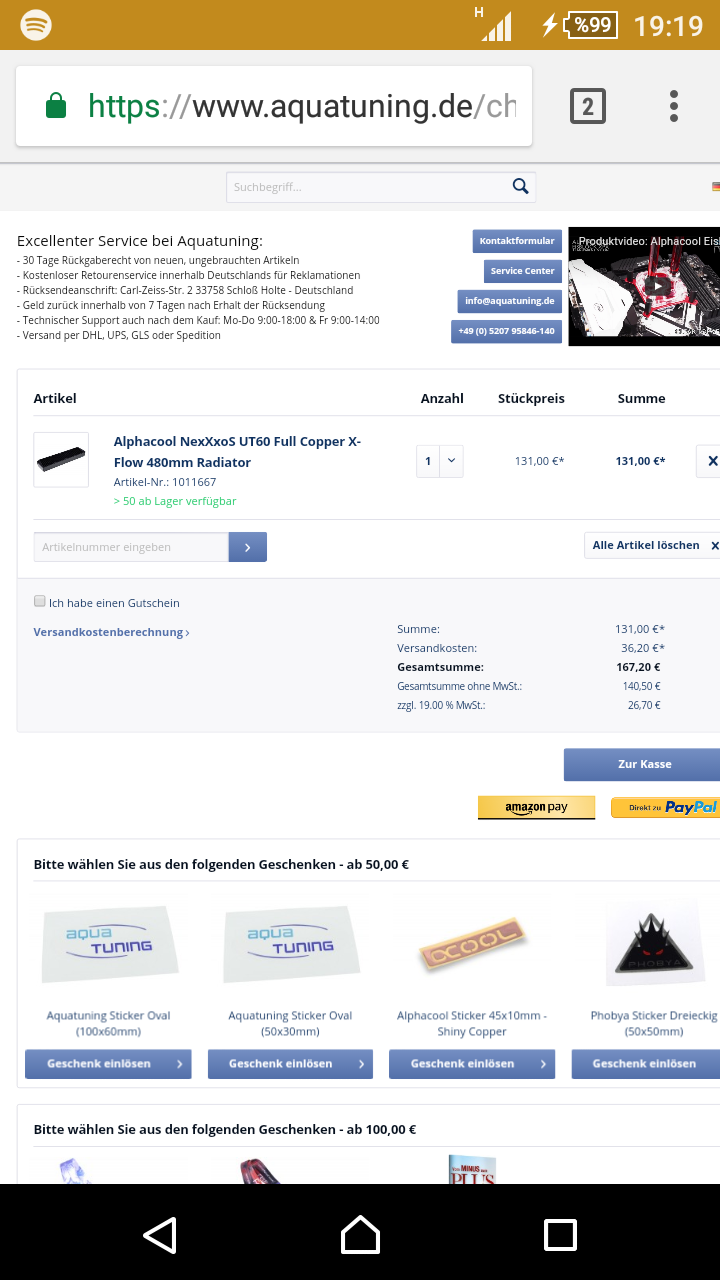720x1280 pixels.
Task: Focus the Artikelnummer eingeben field
Action: coord(131,547)
